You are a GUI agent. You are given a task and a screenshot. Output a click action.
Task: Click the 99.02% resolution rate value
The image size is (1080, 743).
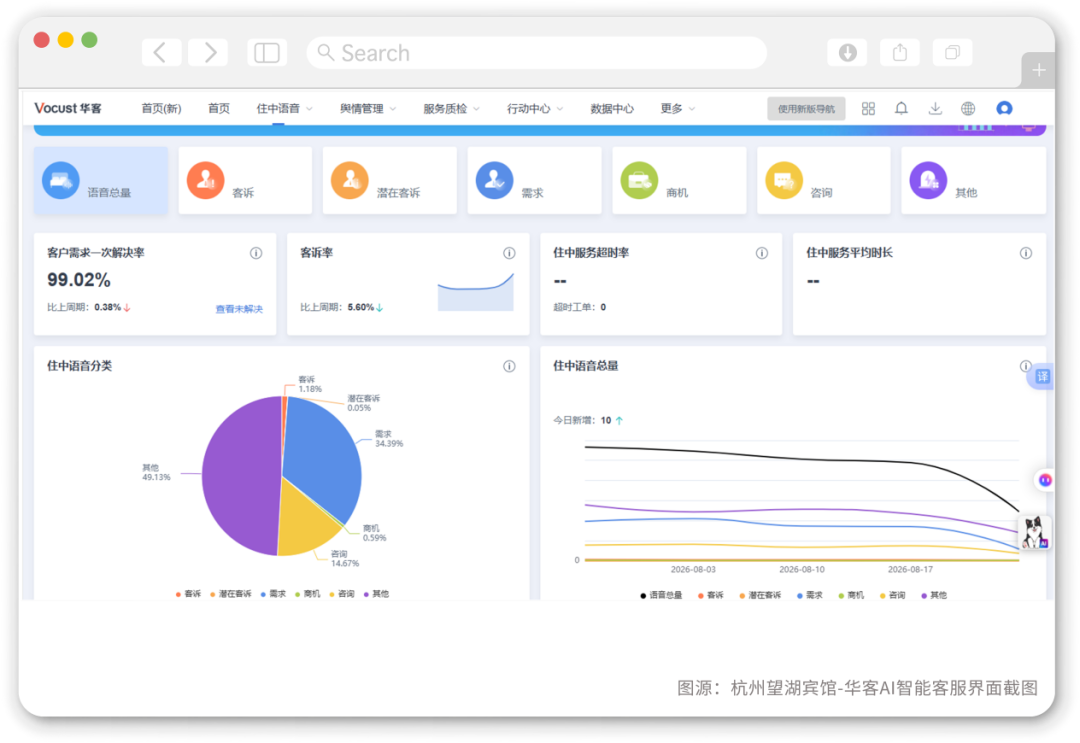pyautogui.click(x=79, y=280)
